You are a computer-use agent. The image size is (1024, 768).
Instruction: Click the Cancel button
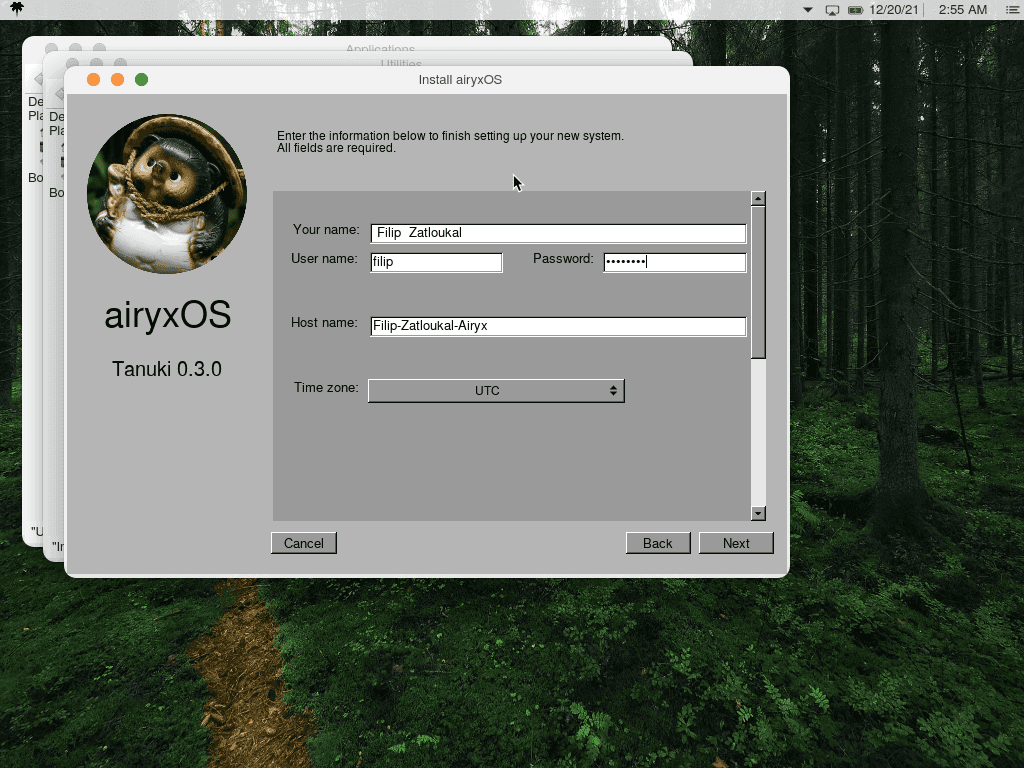[303, 543]
